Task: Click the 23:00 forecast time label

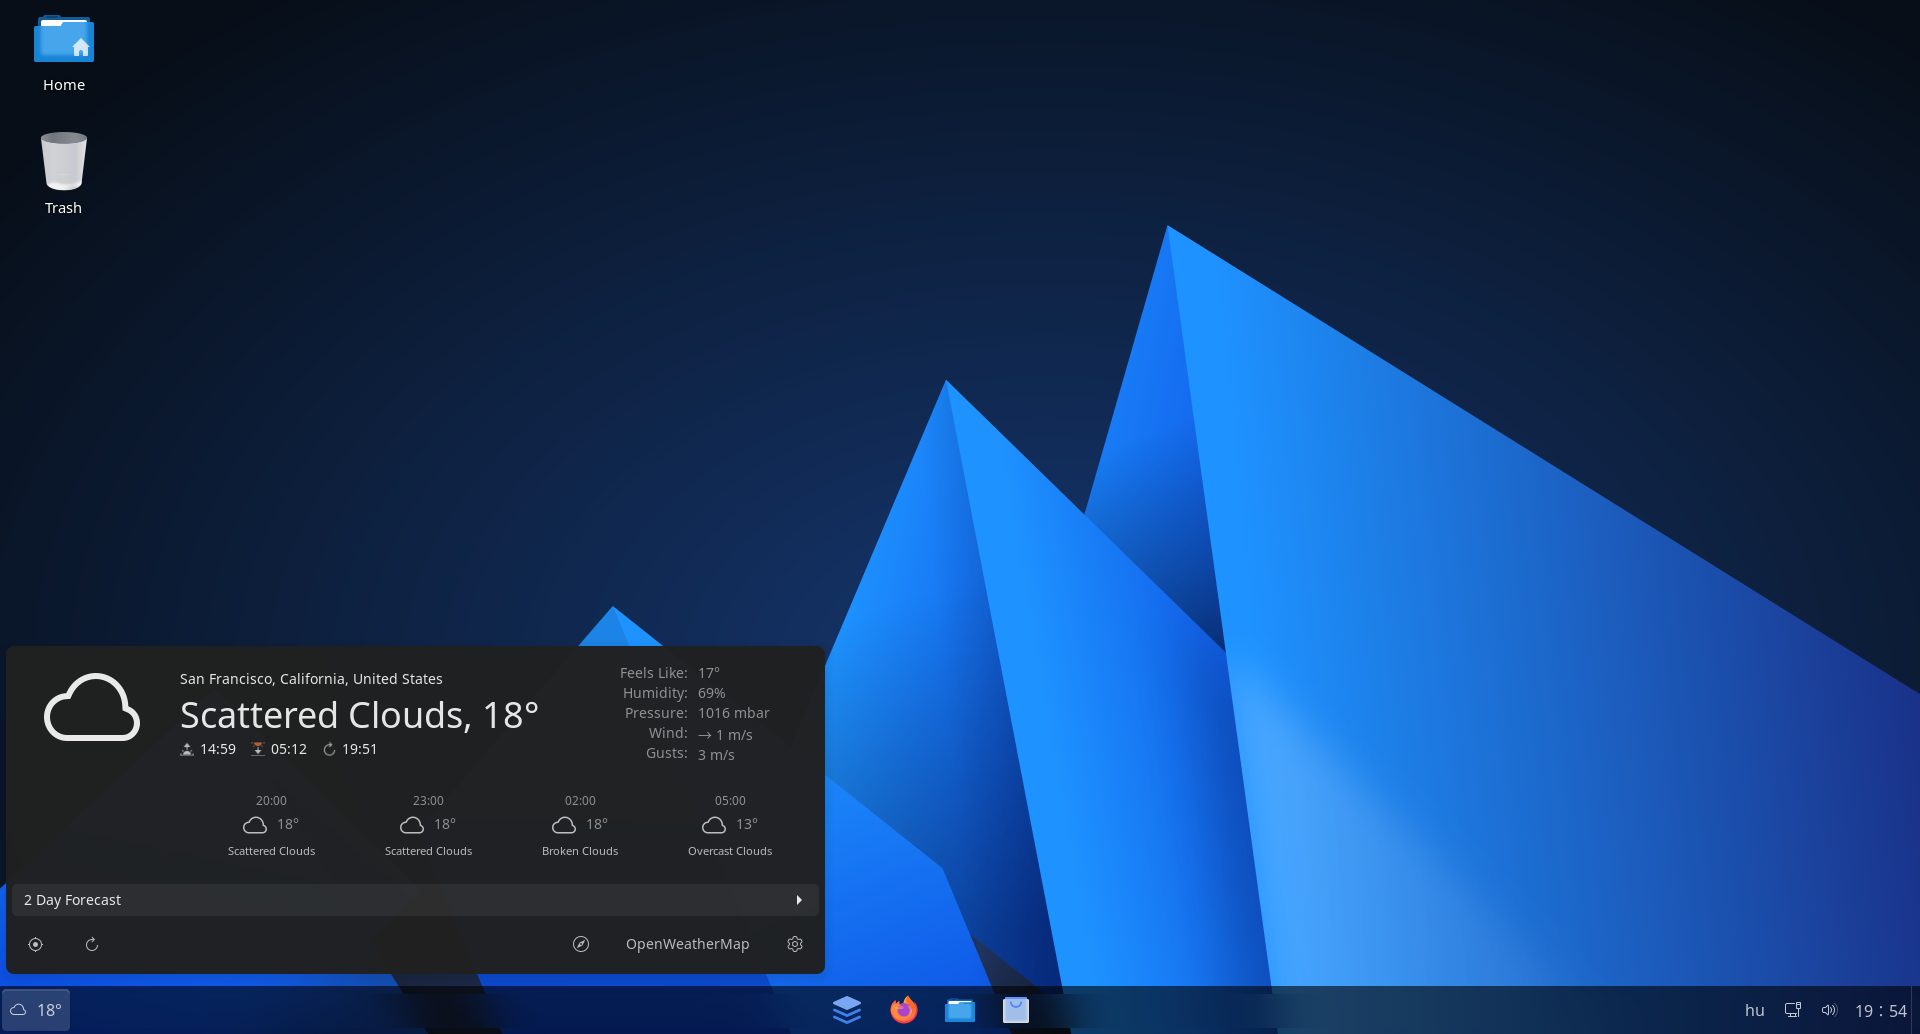Action: [x=428, y=801]
